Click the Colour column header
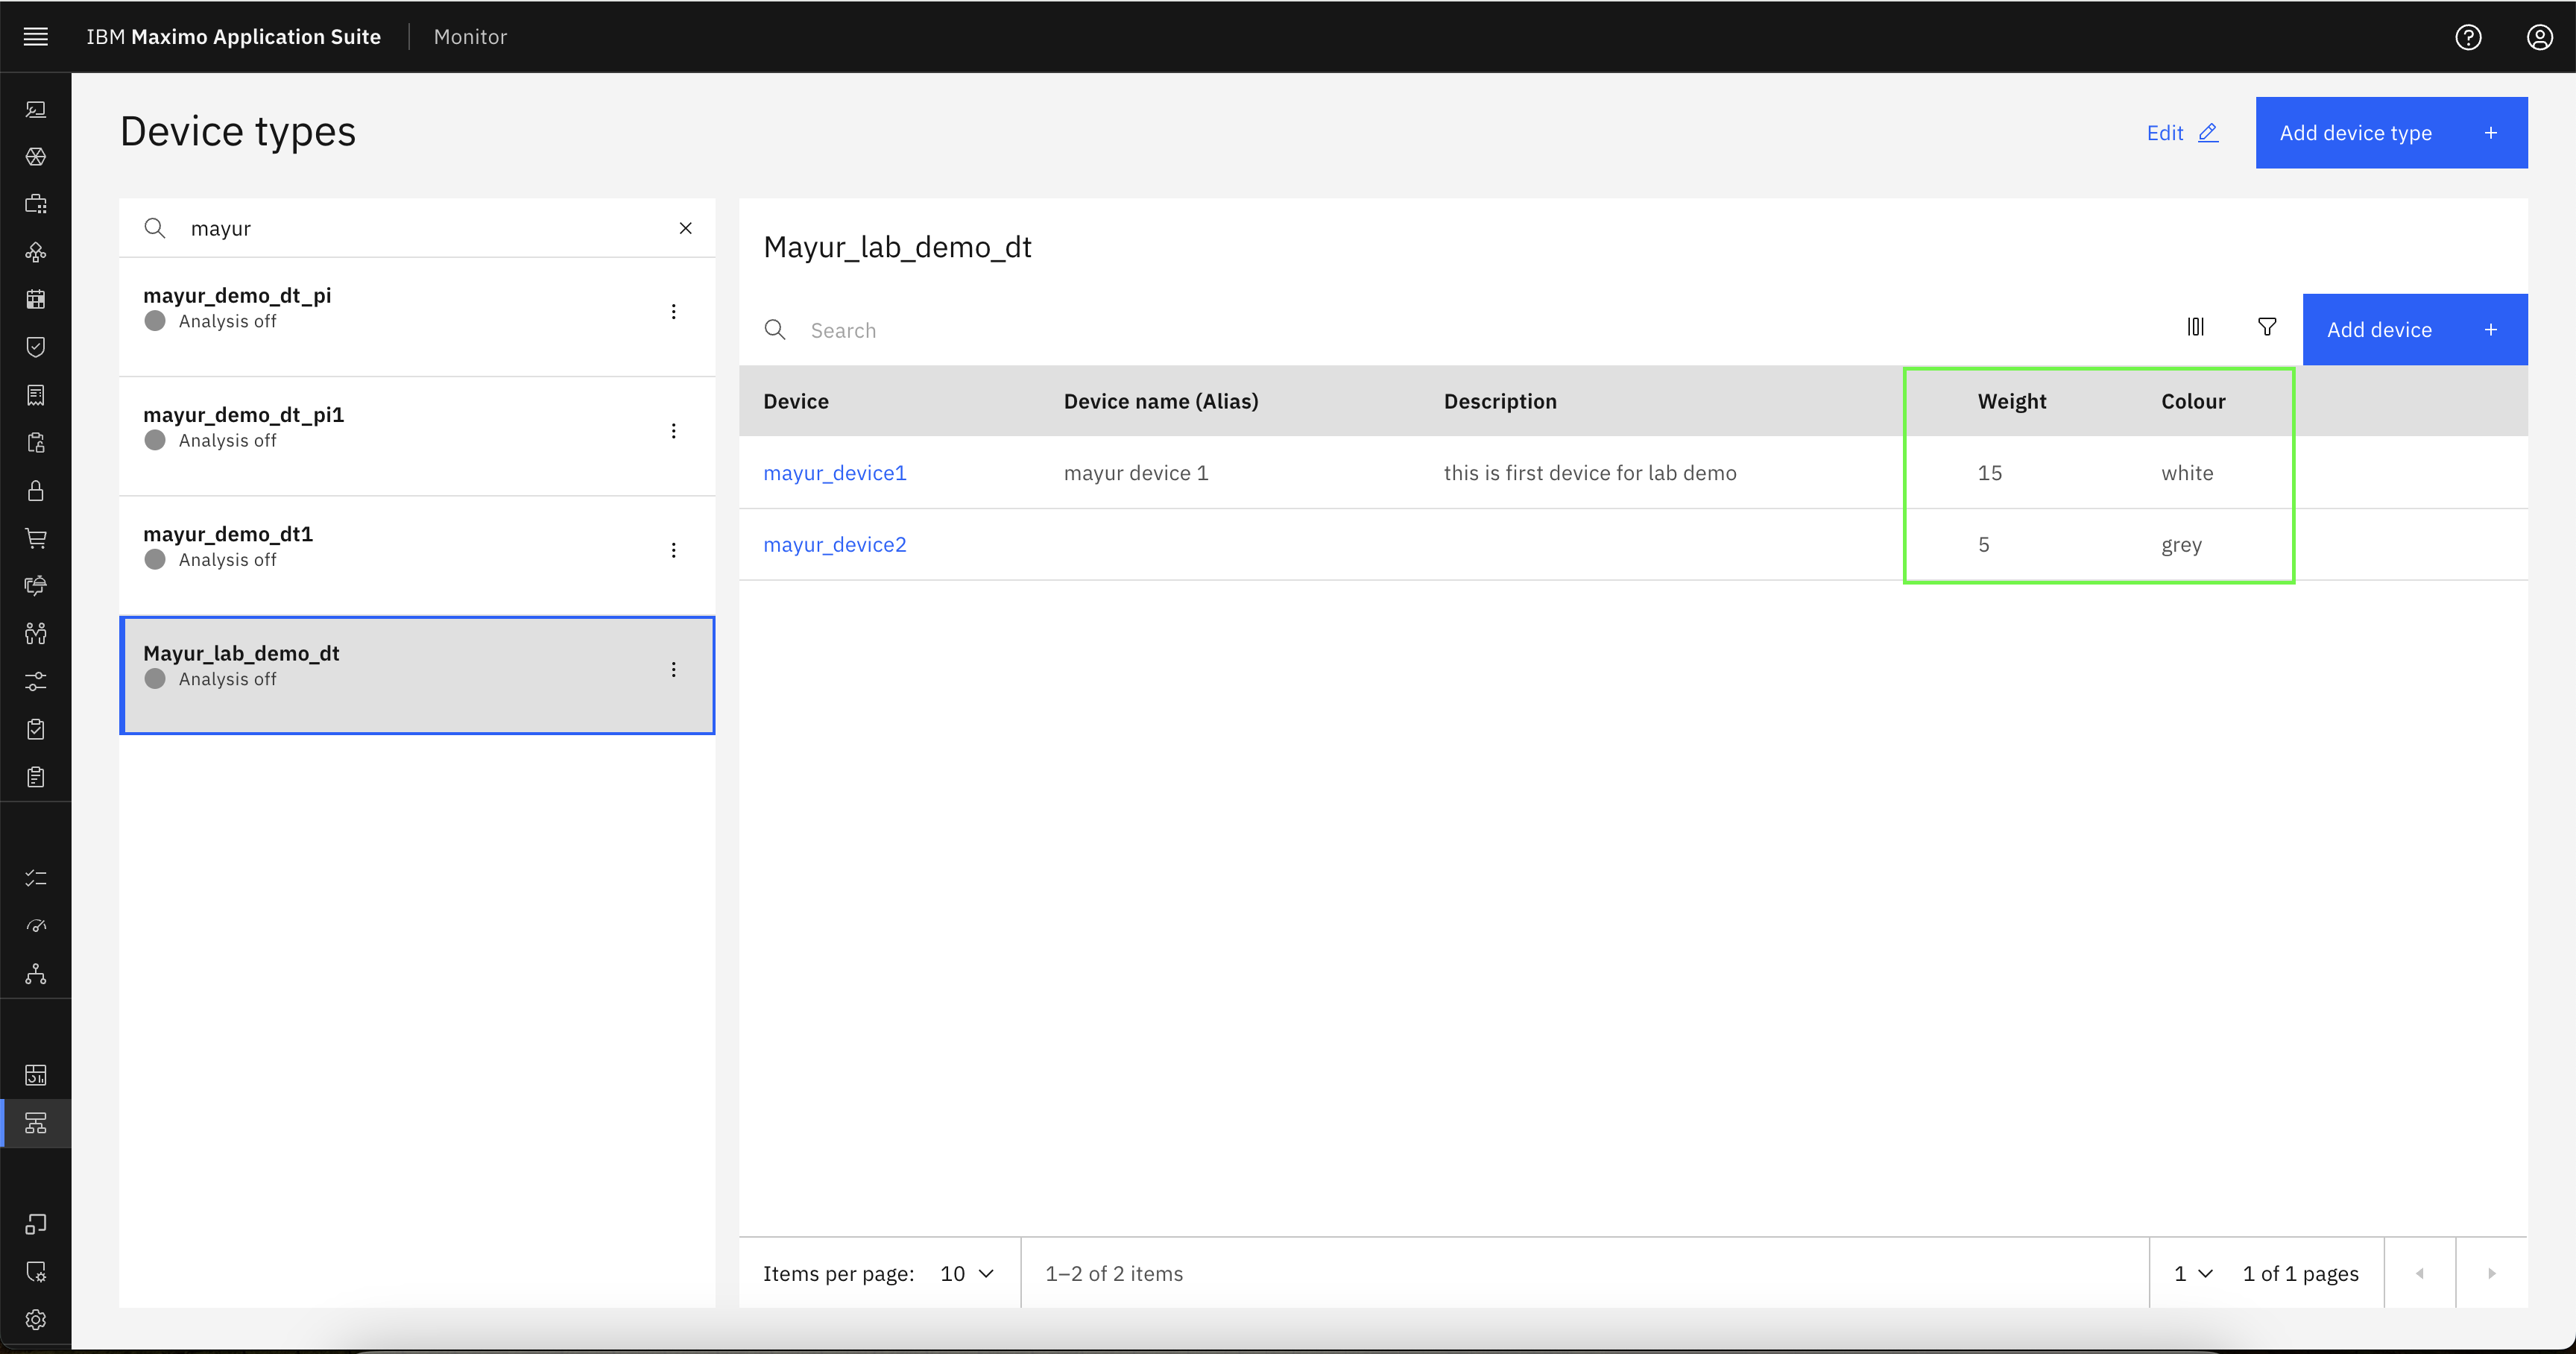This screenshot has height=1354, width=2576. (2193, 401)
